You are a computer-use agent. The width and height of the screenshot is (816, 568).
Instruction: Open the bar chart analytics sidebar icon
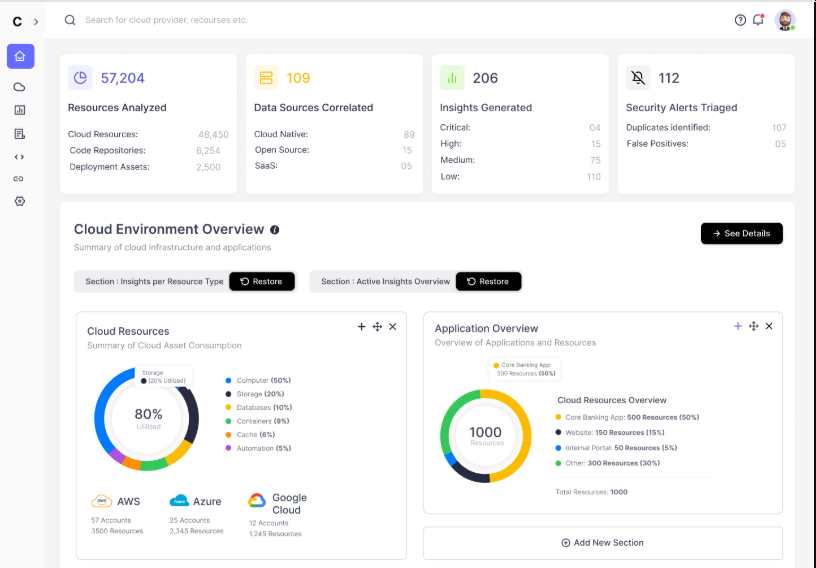[19, 110]
